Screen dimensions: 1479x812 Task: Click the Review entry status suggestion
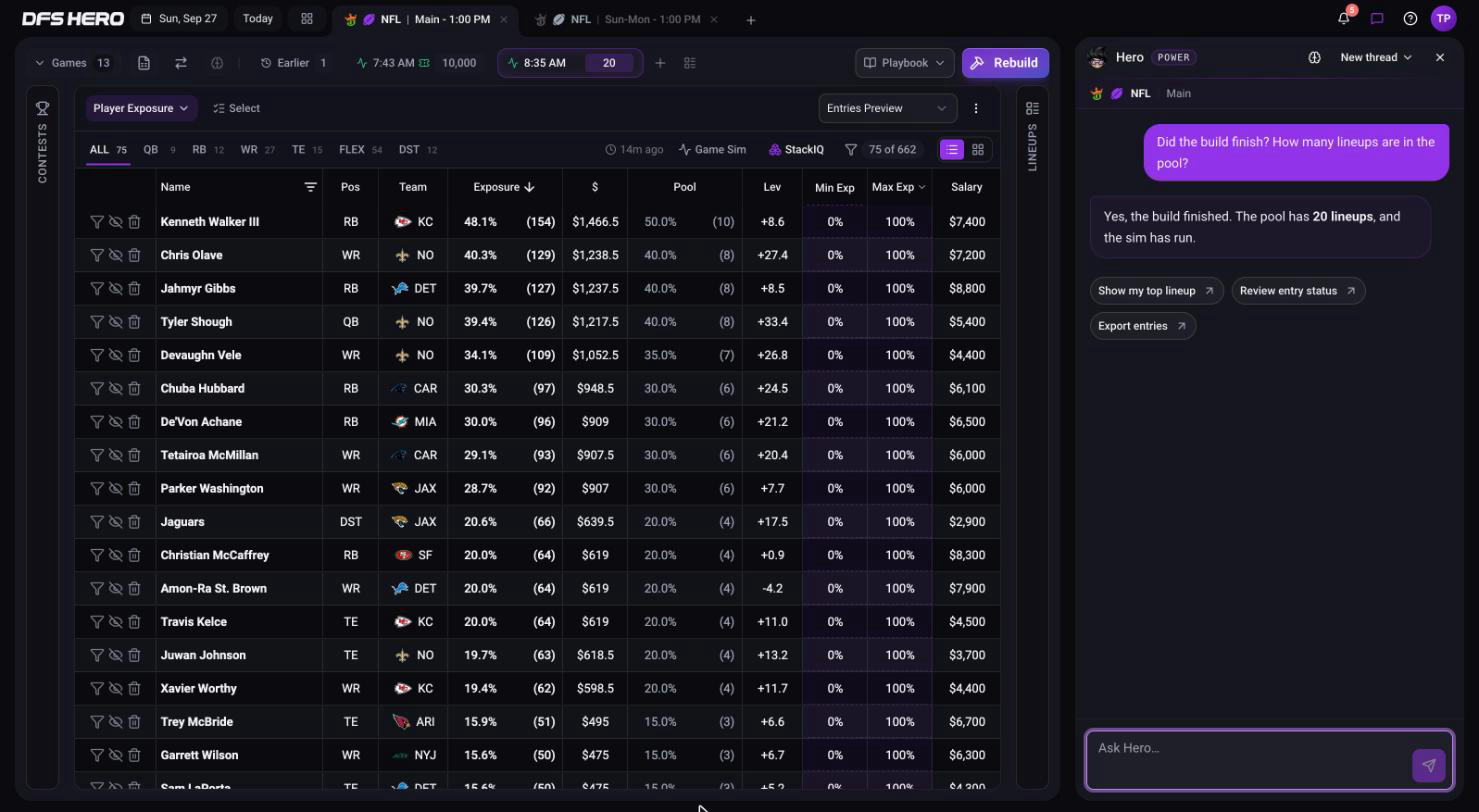(1298, 291)
